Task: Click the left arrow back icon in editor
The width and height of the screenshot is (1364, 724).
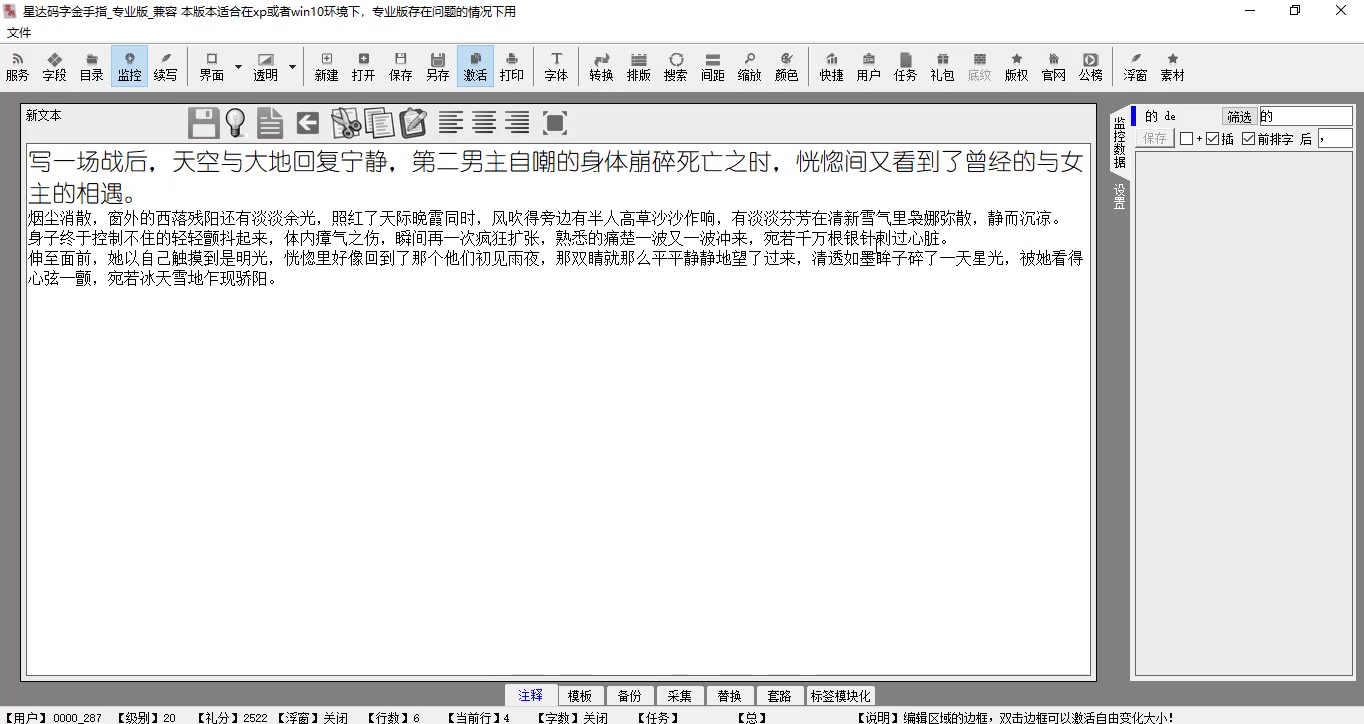Action: [308, 123]
